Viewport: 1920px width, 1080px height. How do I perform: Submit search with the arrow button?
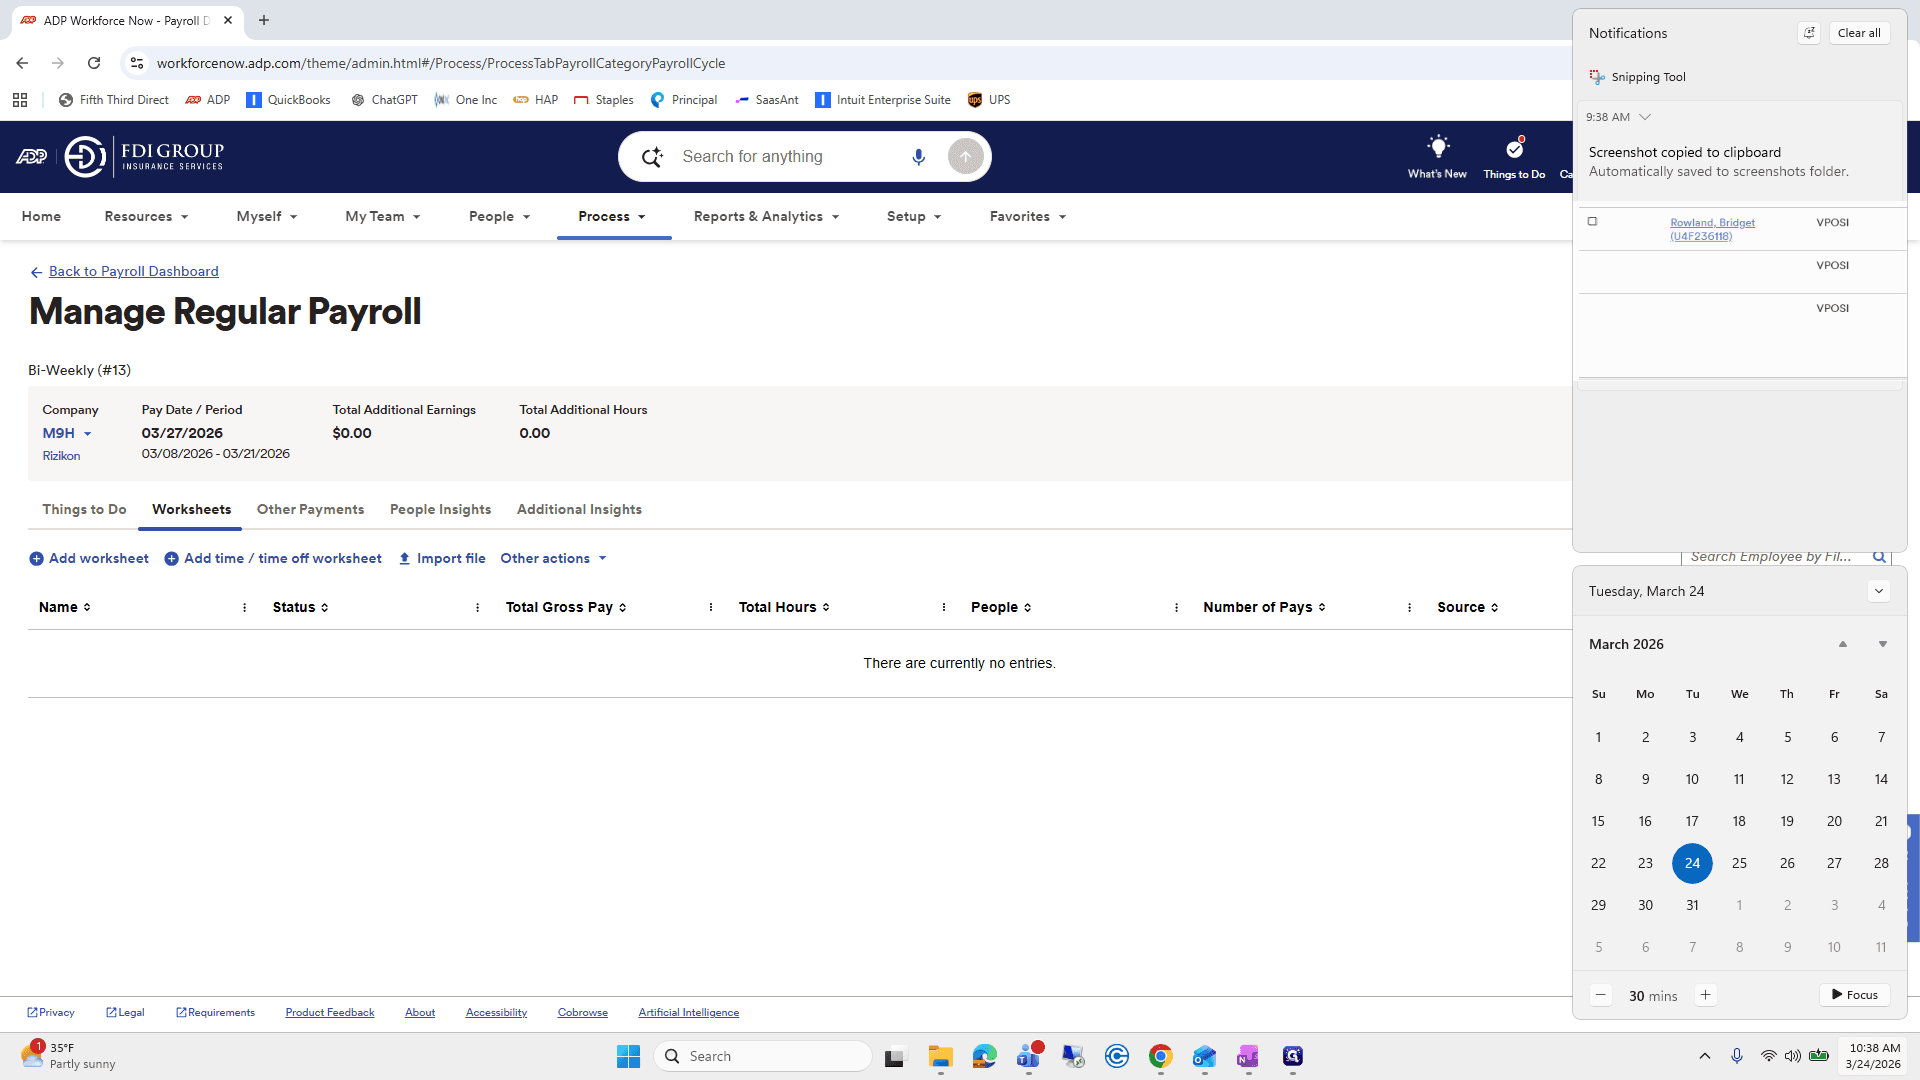tap(965, 157)
